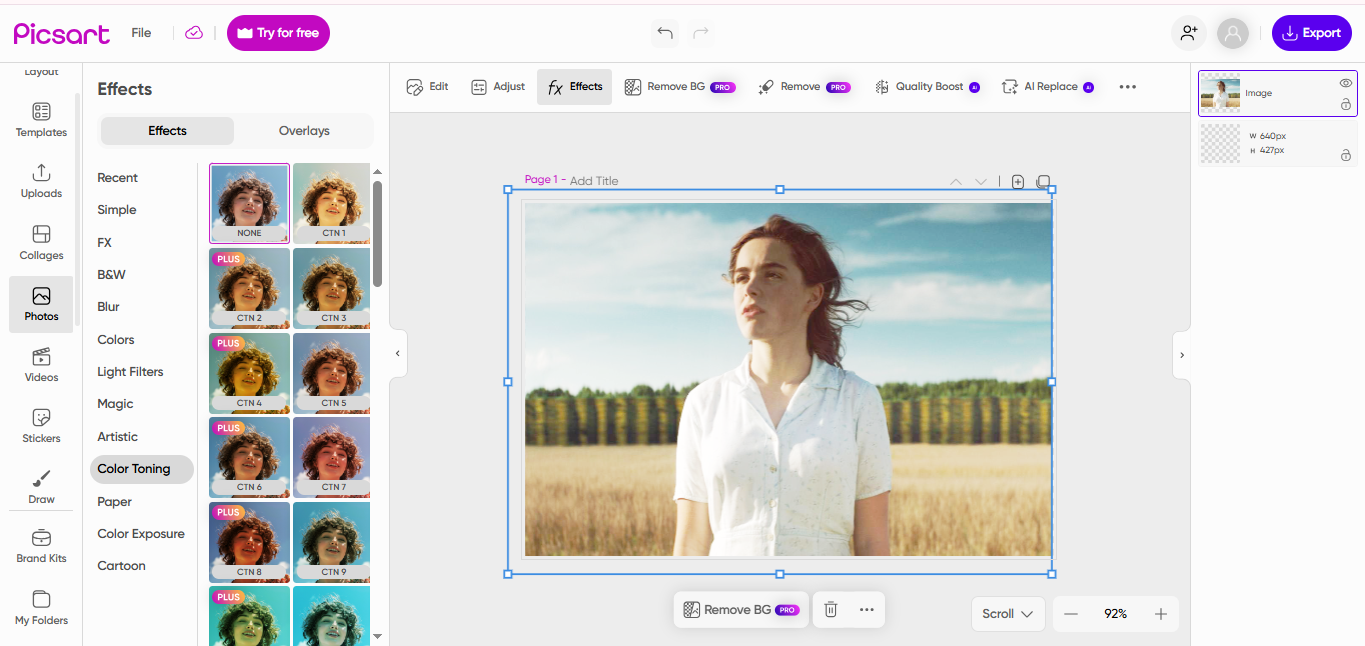Select the Recent effects category
Viewport: 1365px width, 646px height.
point(118,178)
